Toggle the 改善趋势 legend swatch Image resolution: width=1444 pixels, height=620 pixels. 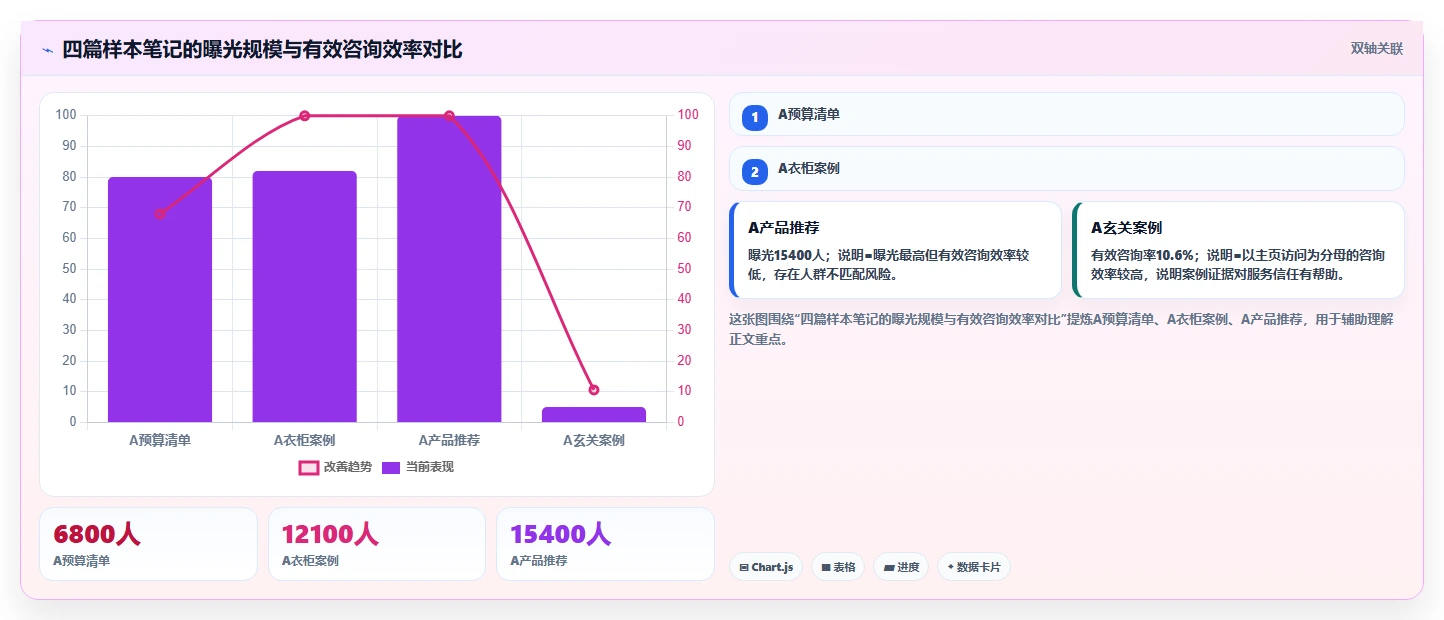(x=309, y=467)
